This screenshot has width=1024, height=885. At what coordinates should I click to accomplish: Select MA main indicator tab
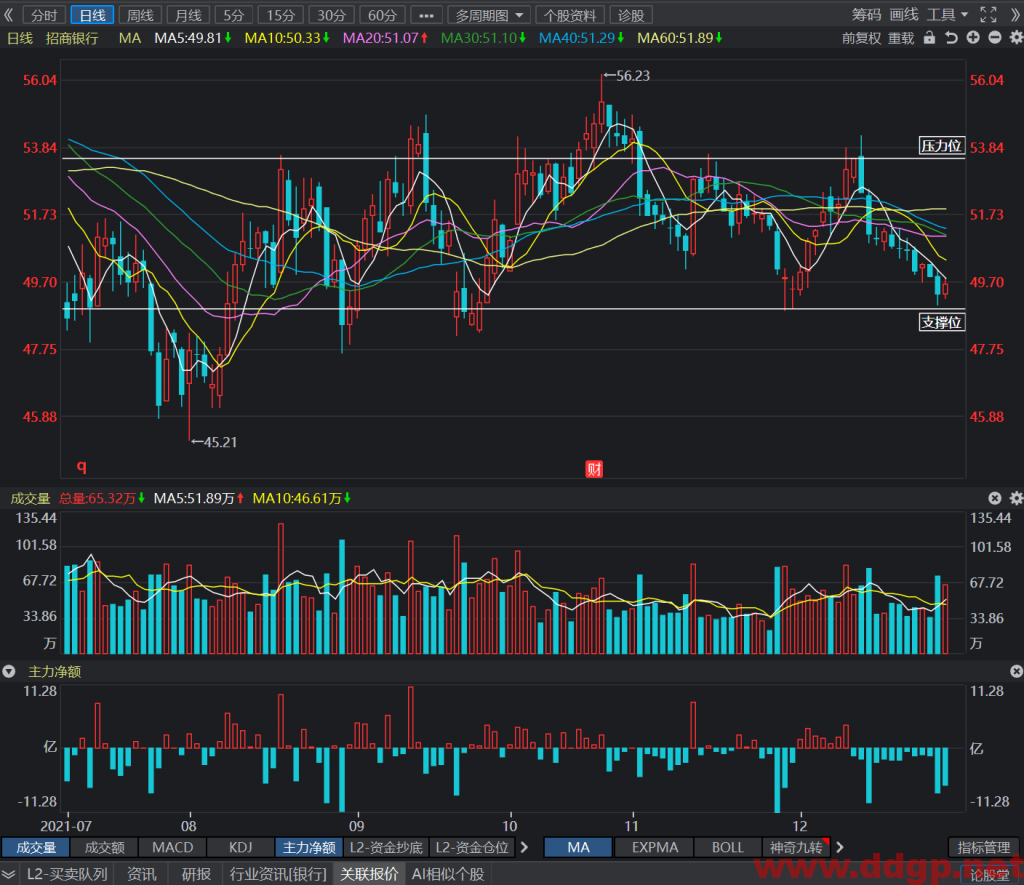[x=578, y=847]
